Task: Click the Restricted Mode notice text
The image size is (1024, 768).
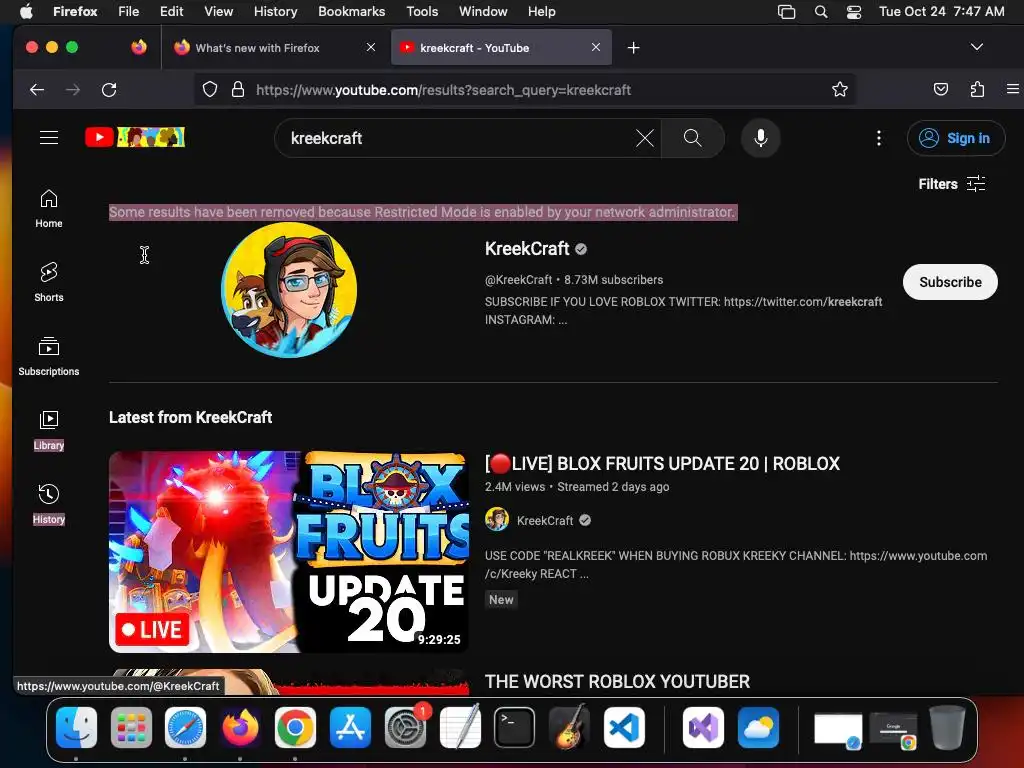Action: click(x=423, y=212)
